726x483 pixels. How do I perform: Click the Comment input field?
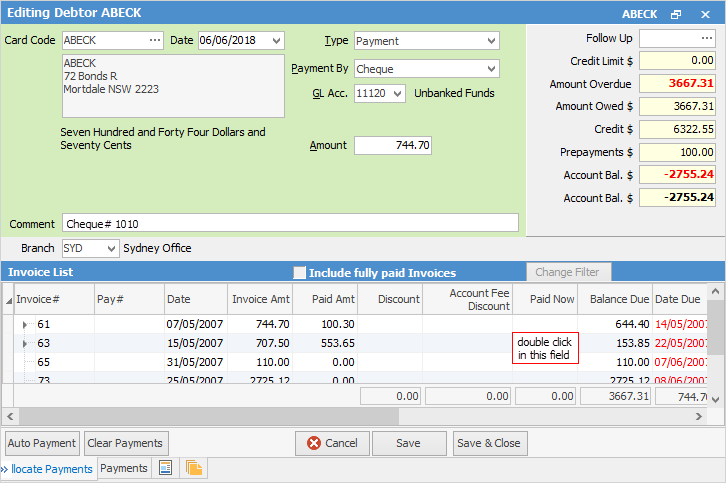pyautogui.click(x=290, y=223)
